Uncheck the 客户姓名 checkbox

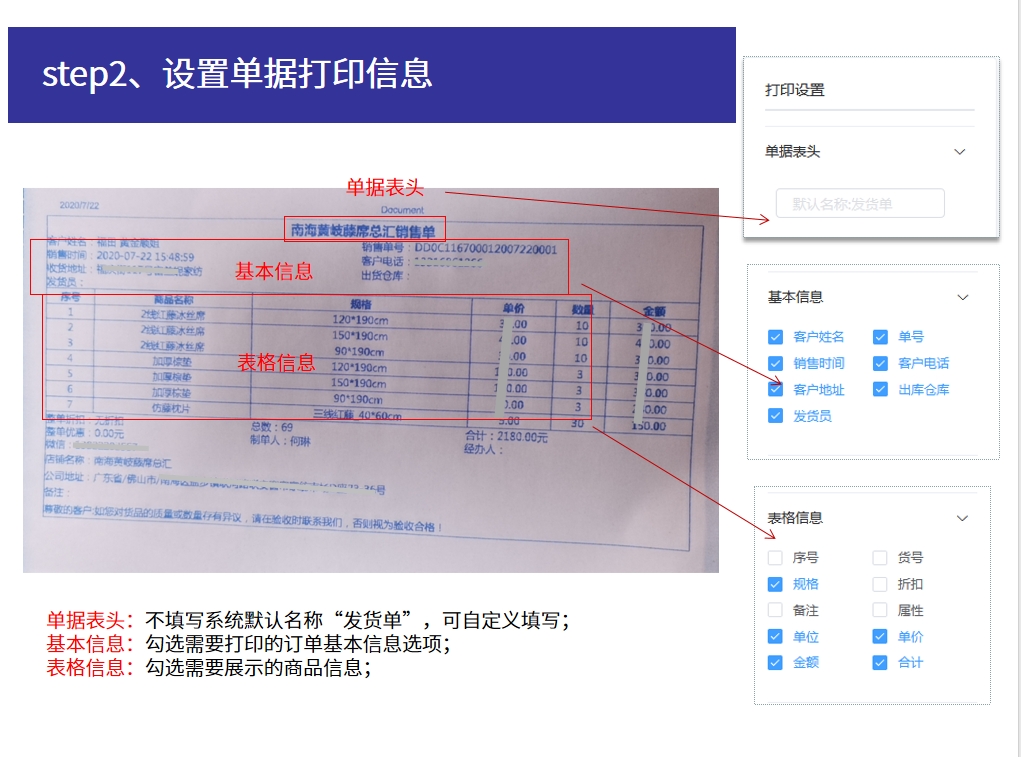775,337
